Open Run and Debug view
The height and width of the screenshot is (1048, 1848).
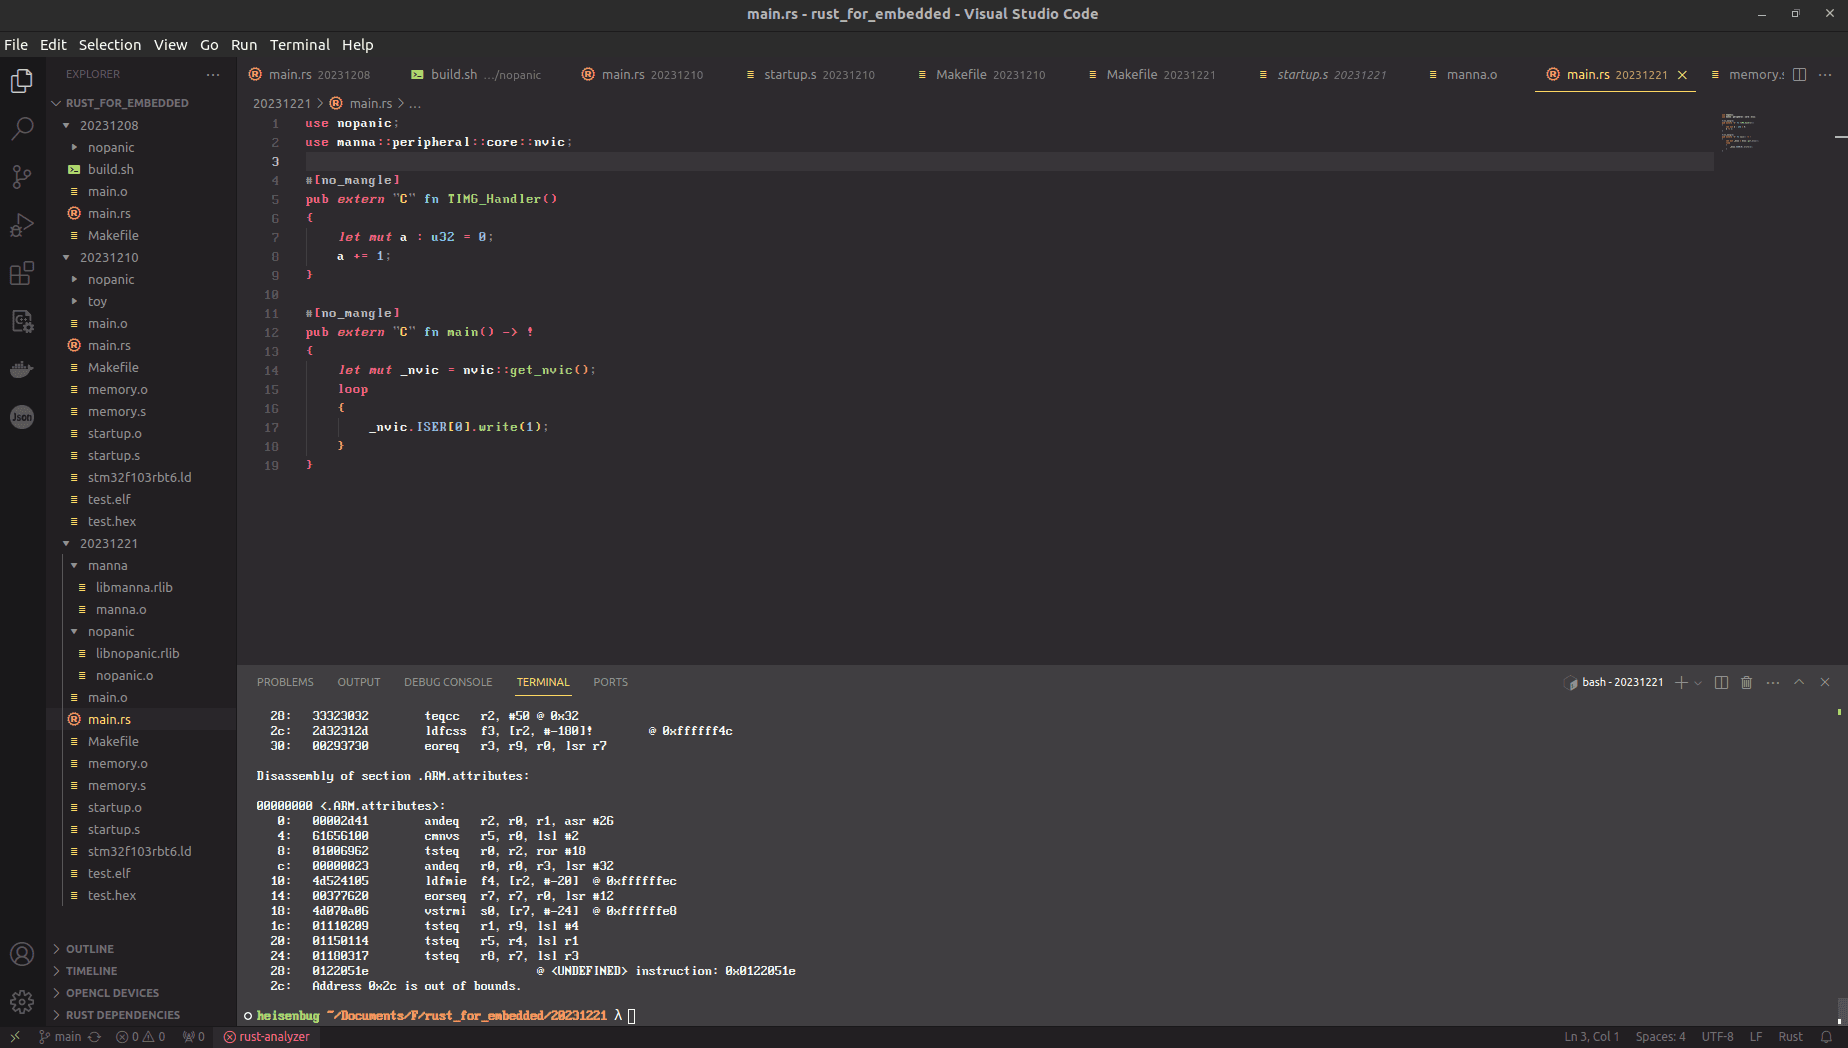pyautogui.click(x=22, y=225)
